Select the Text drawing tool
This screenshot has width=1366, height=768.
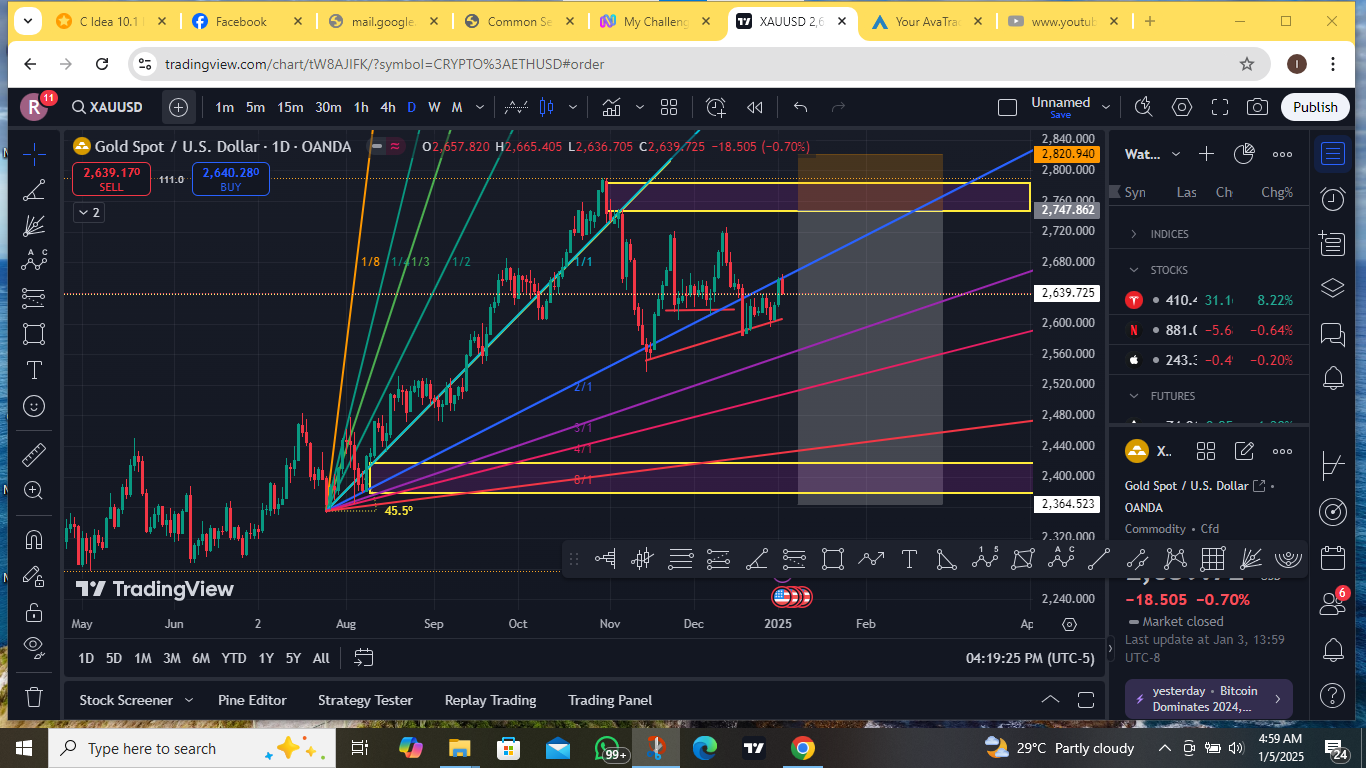point(34,370)
